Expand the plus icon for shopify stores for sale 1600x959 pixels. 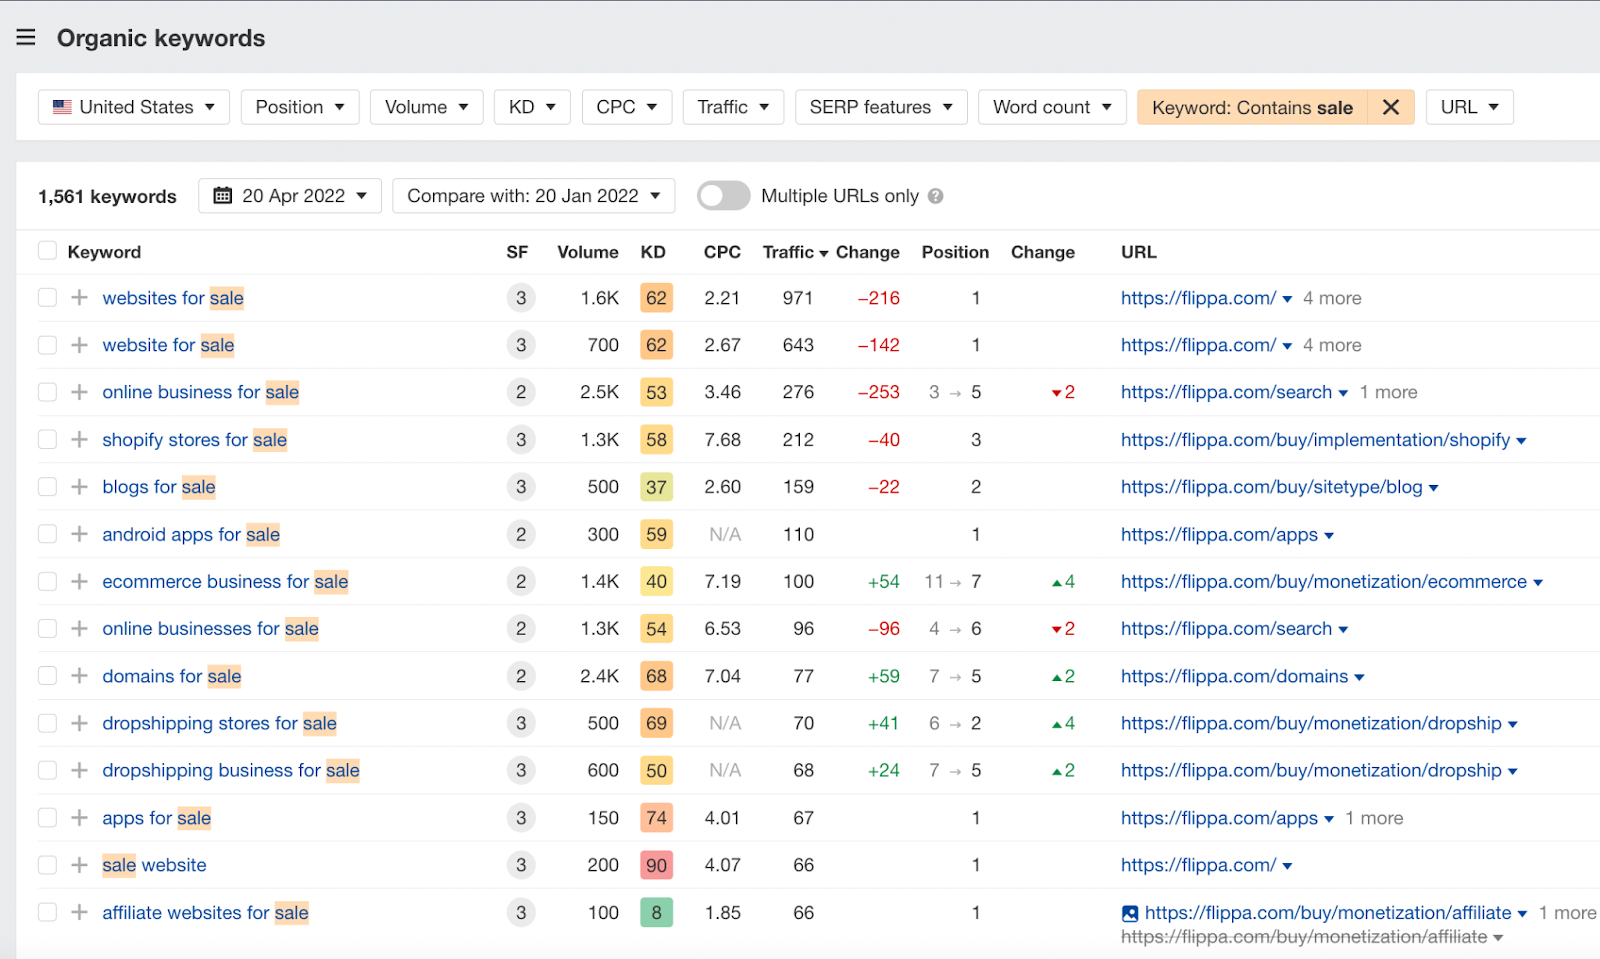pos(79,440)
